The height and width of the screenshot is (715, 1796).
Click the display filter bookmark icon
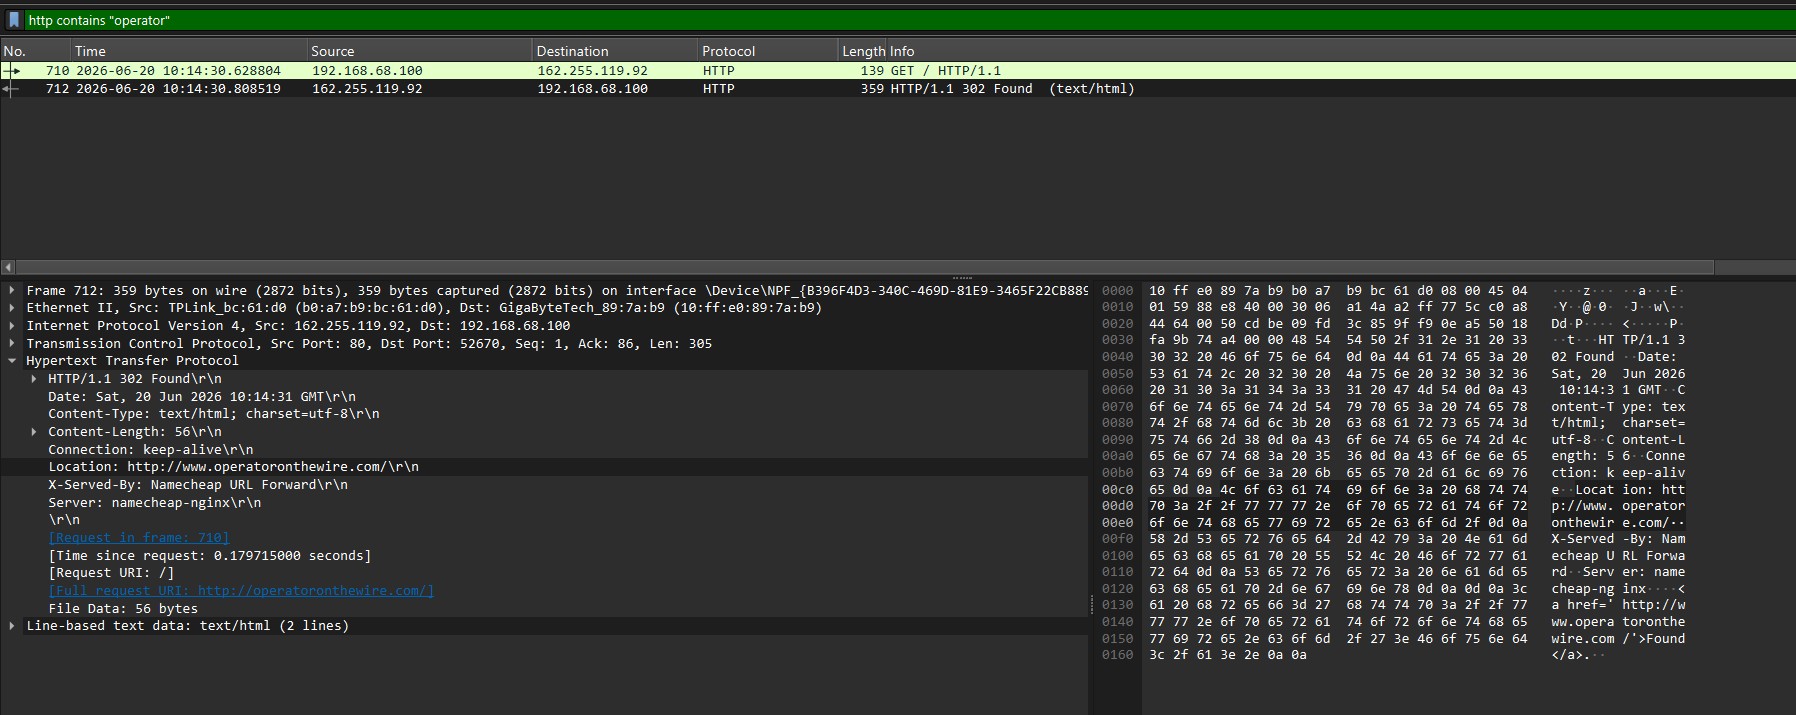(14, 20)
